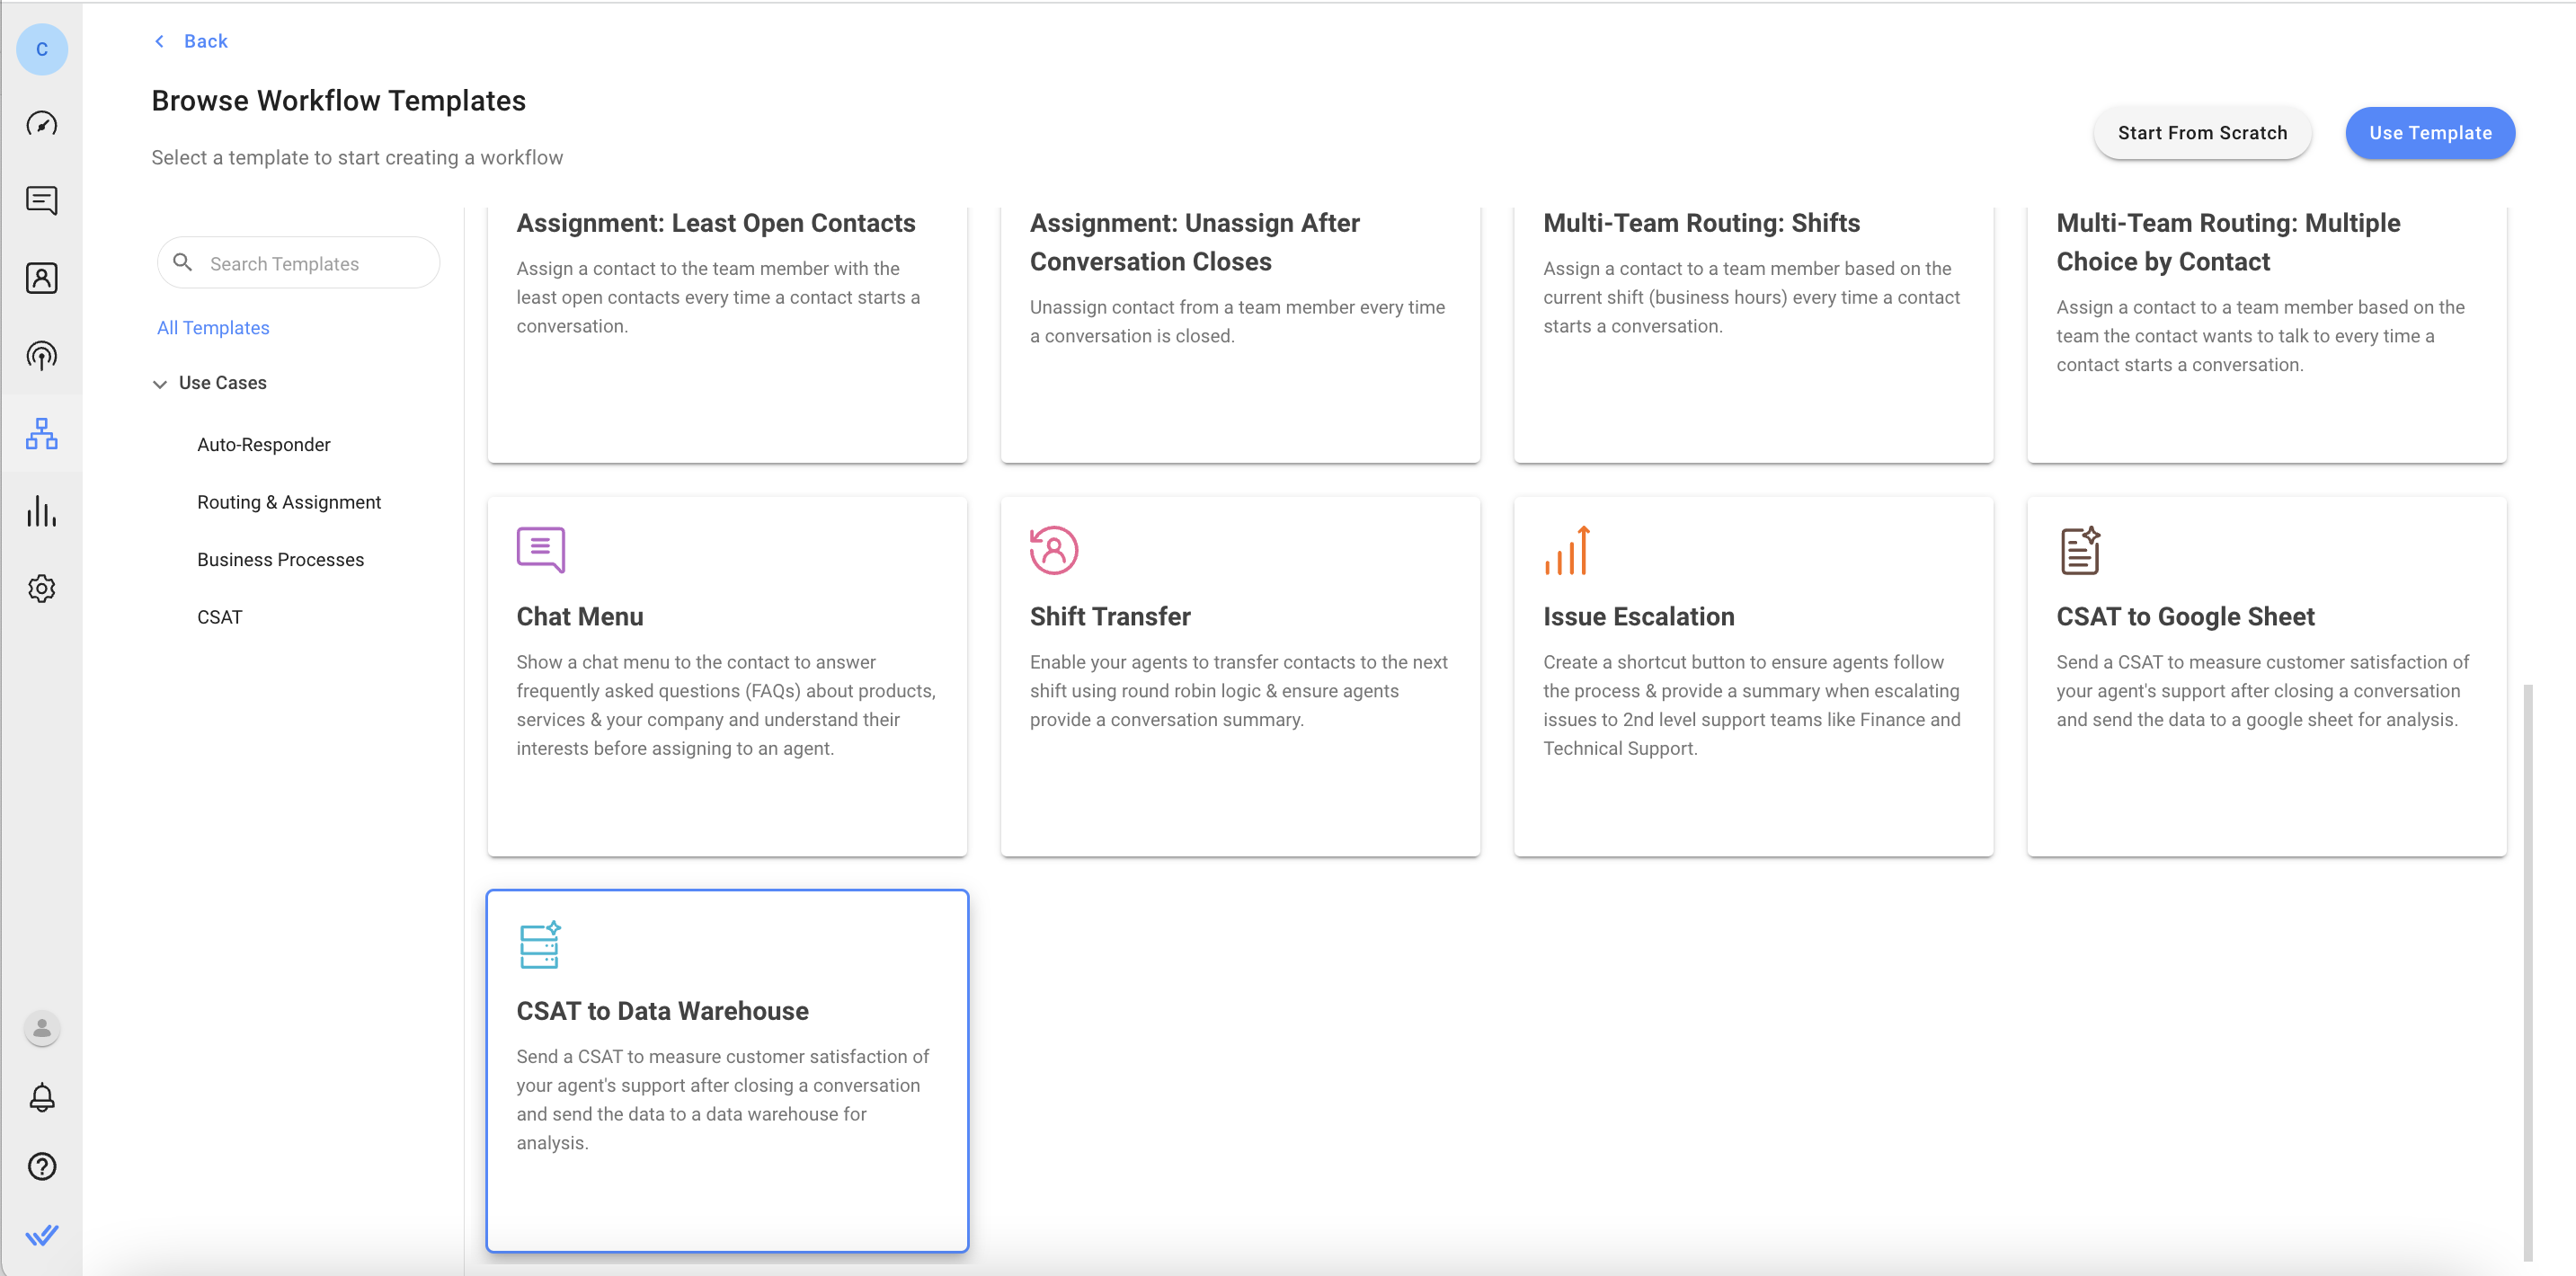Open the Workflows sidebar icon
The width and height of the screenshot is (2576, 1276).
[x=41, y=434]
